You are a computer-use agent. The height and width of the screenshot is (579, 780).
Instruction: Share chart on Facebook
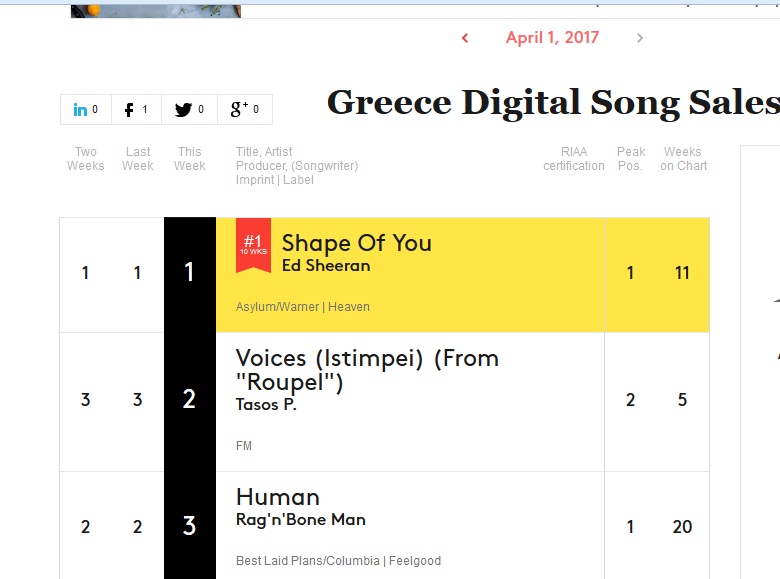(x=136, y=110)
